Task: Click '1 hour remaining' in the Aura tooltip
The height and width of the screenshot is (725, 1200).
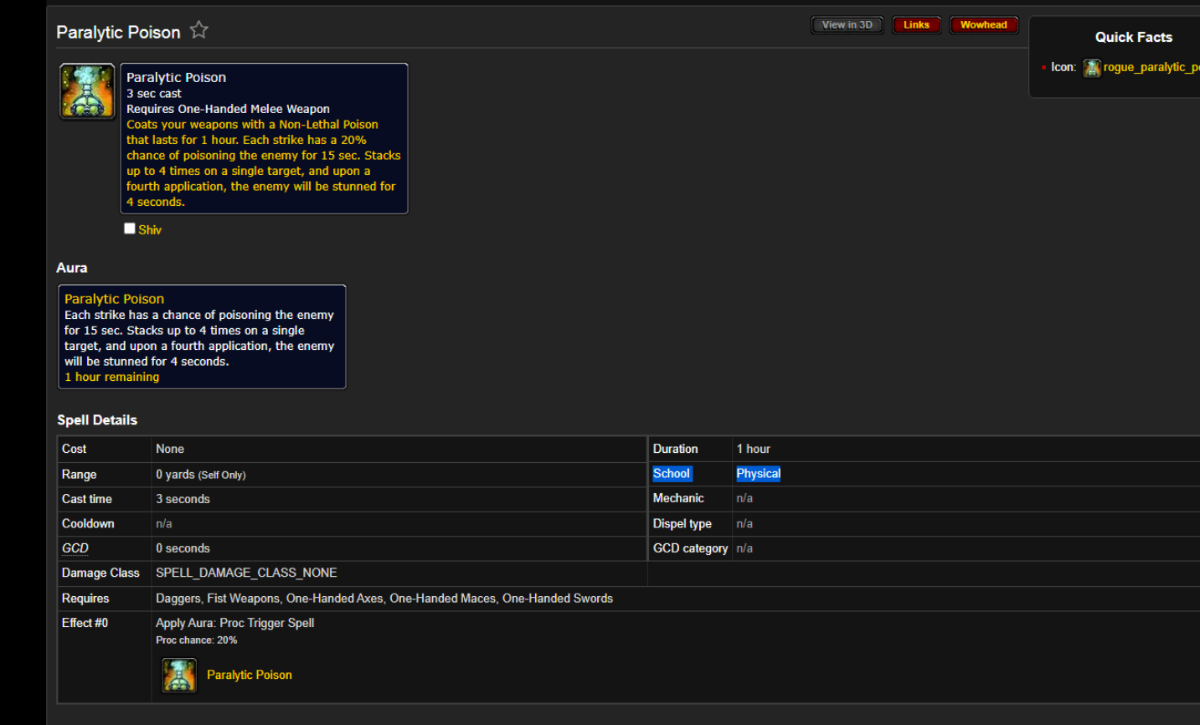Action: (112, 377)
